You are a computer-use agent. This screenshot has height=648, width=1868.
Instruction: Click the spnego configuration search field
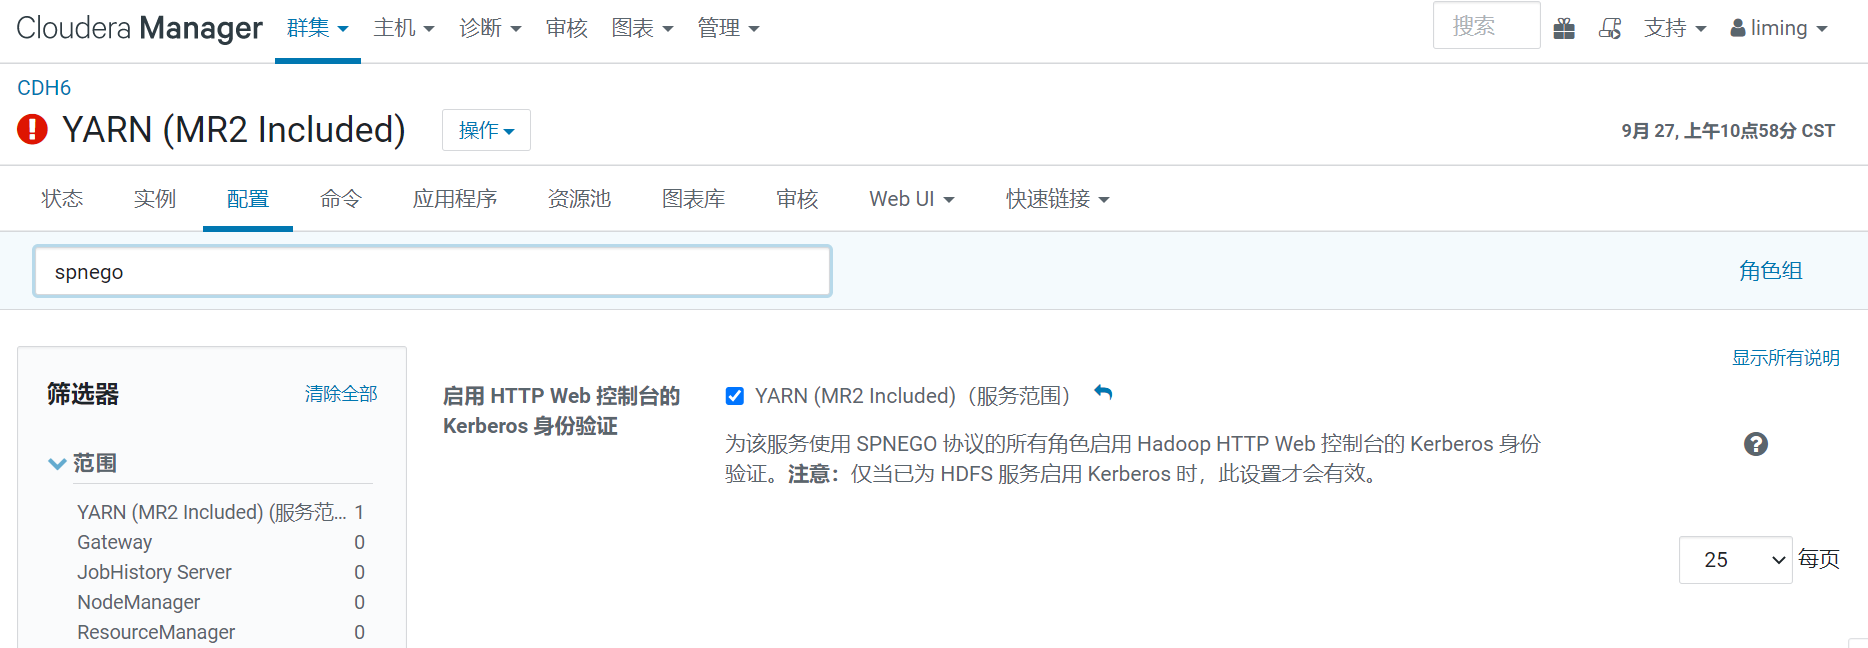pos(432,271)
